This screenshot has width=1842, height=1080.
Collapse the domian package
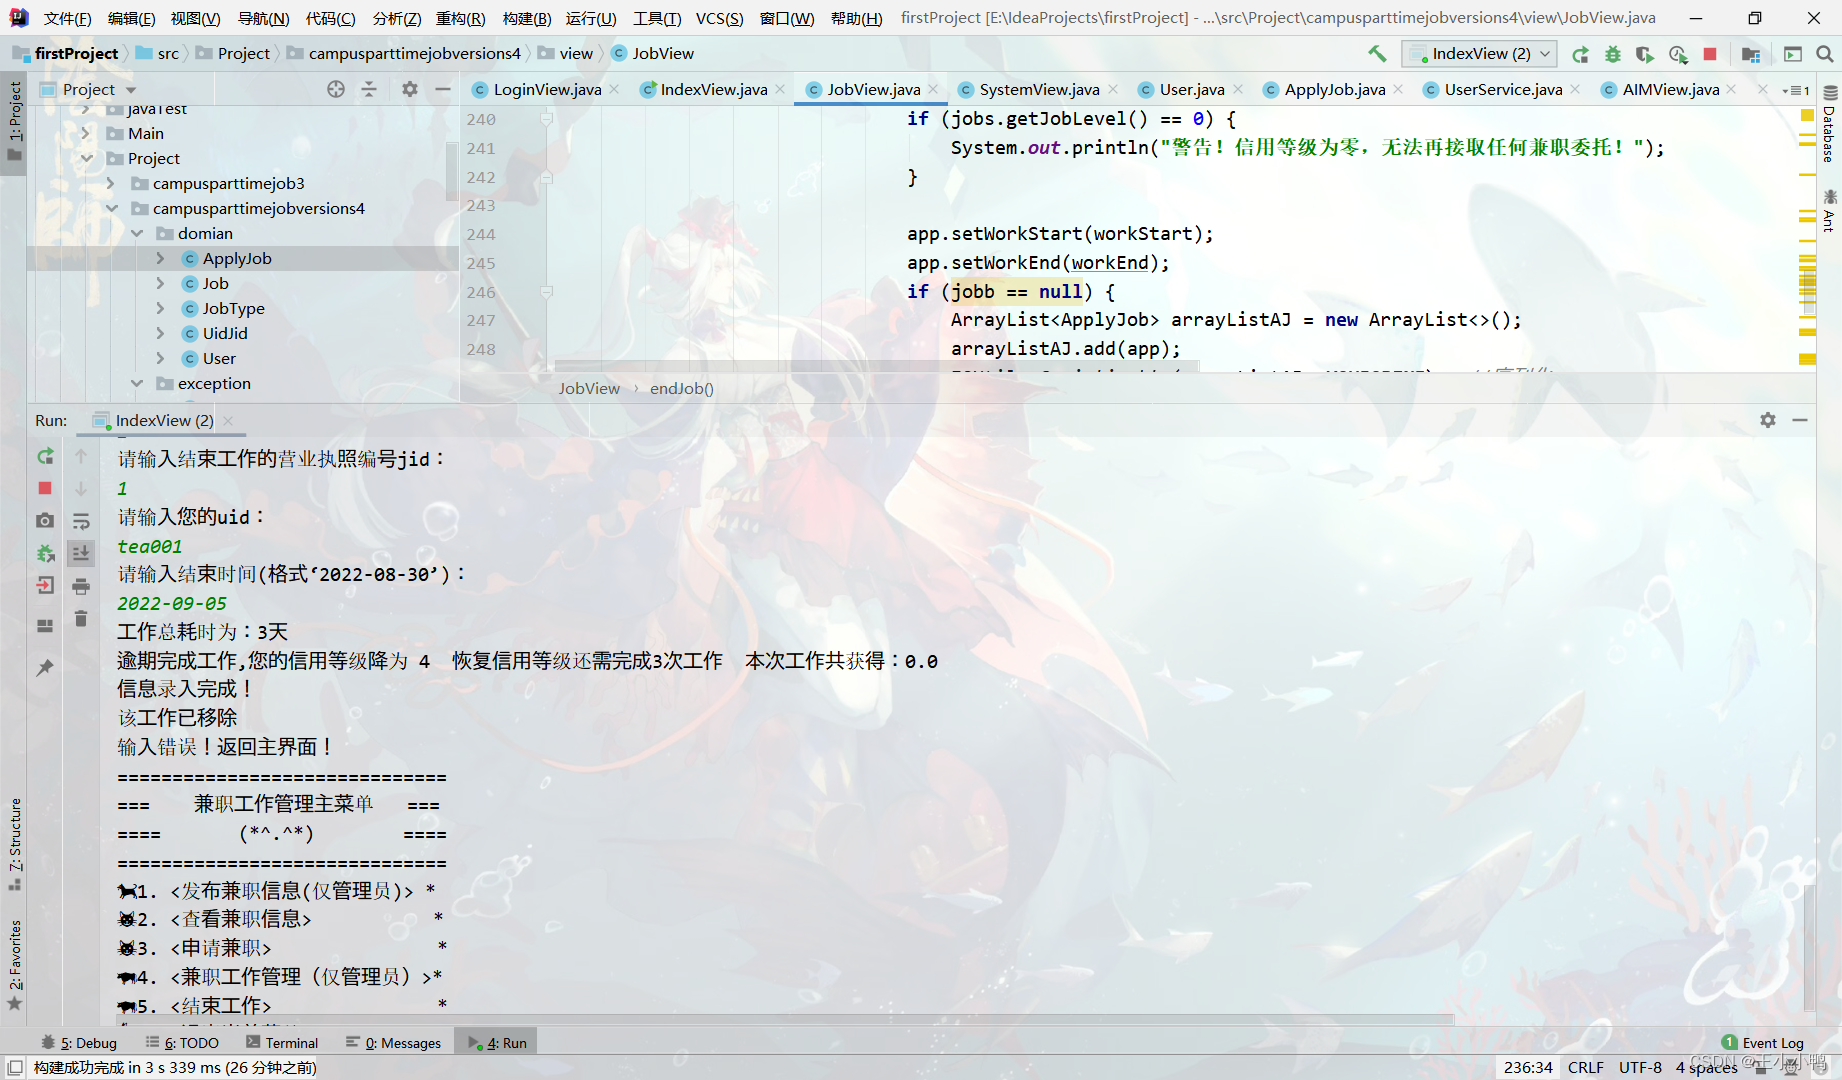click(x=136, y=233)
